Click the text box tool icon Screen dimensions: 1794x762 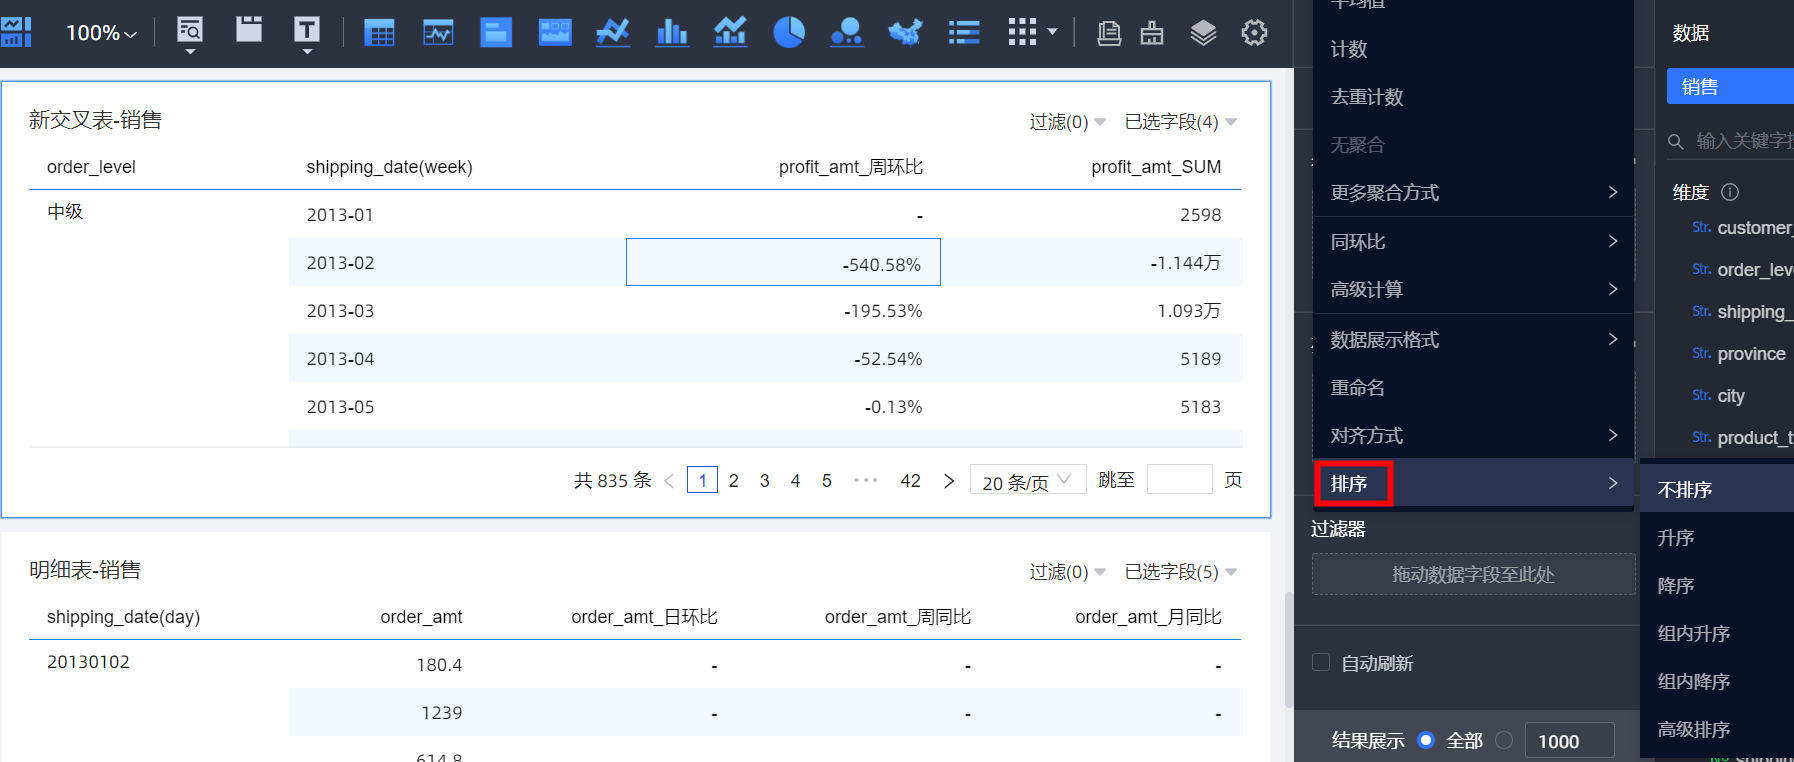[307, 31]
